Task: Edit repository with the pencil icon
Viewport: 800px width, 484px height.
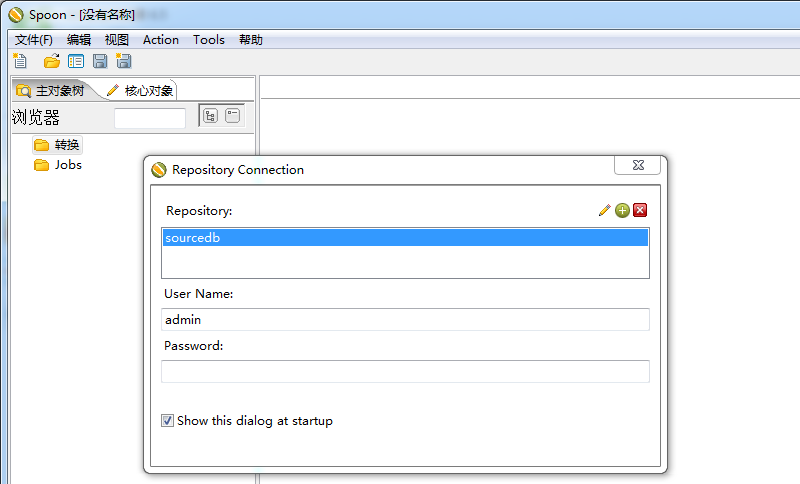Action: point(605,210)
